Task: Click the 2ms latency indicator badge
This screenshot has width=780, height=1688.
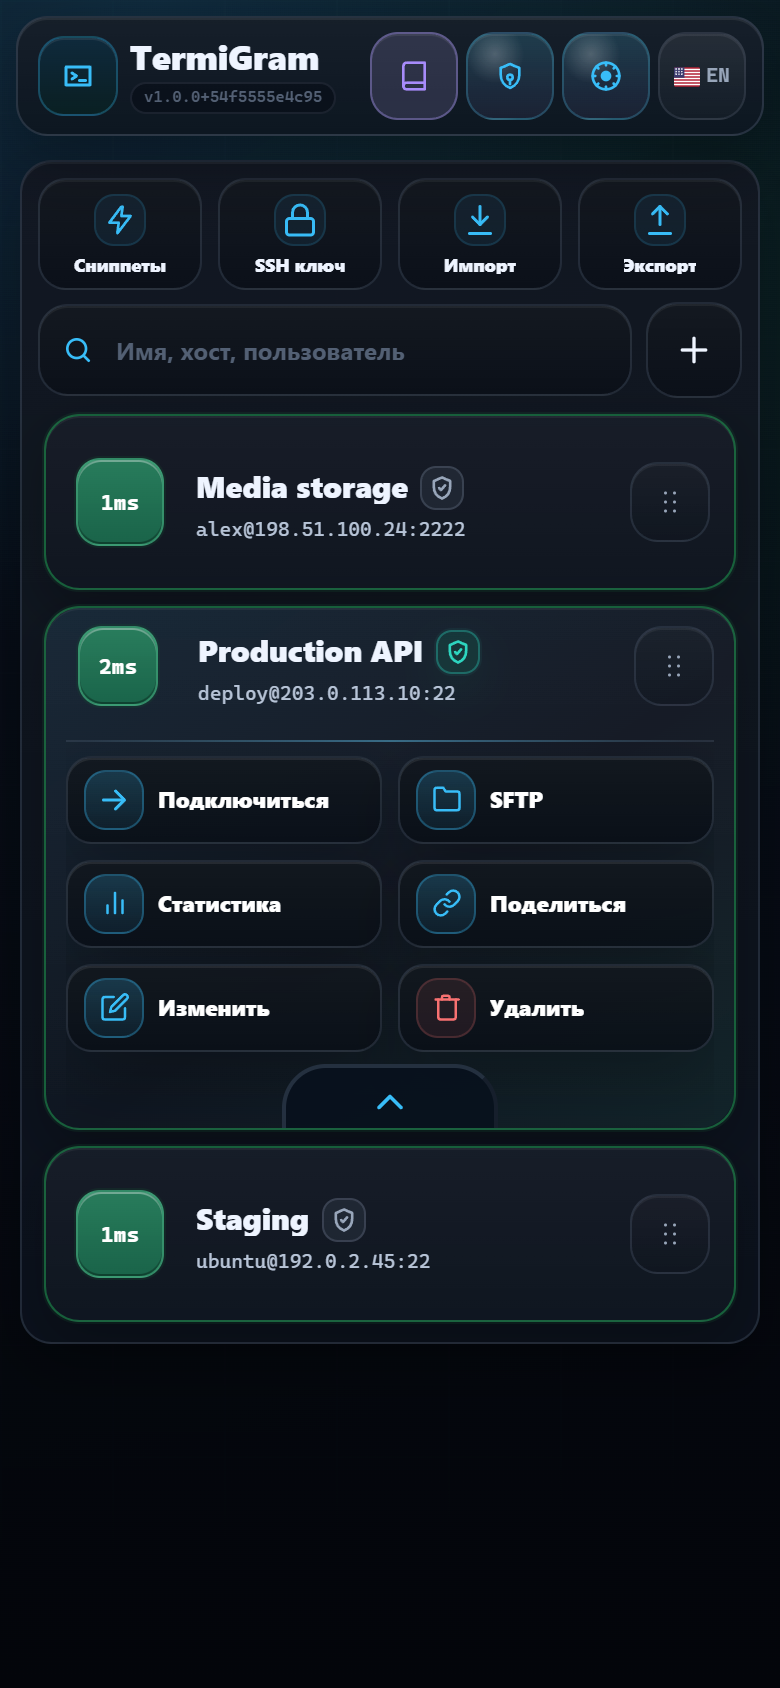Action: click(118, 666)
